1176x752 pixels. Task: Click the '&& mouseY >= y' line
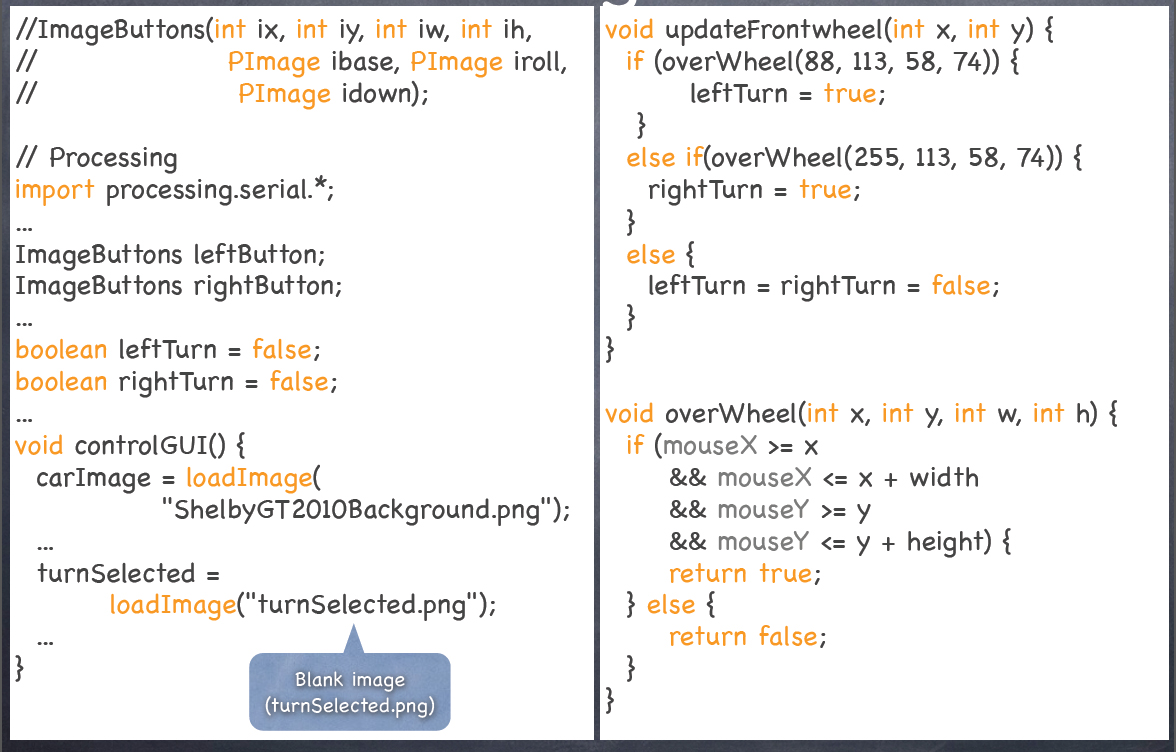[770, 511]
